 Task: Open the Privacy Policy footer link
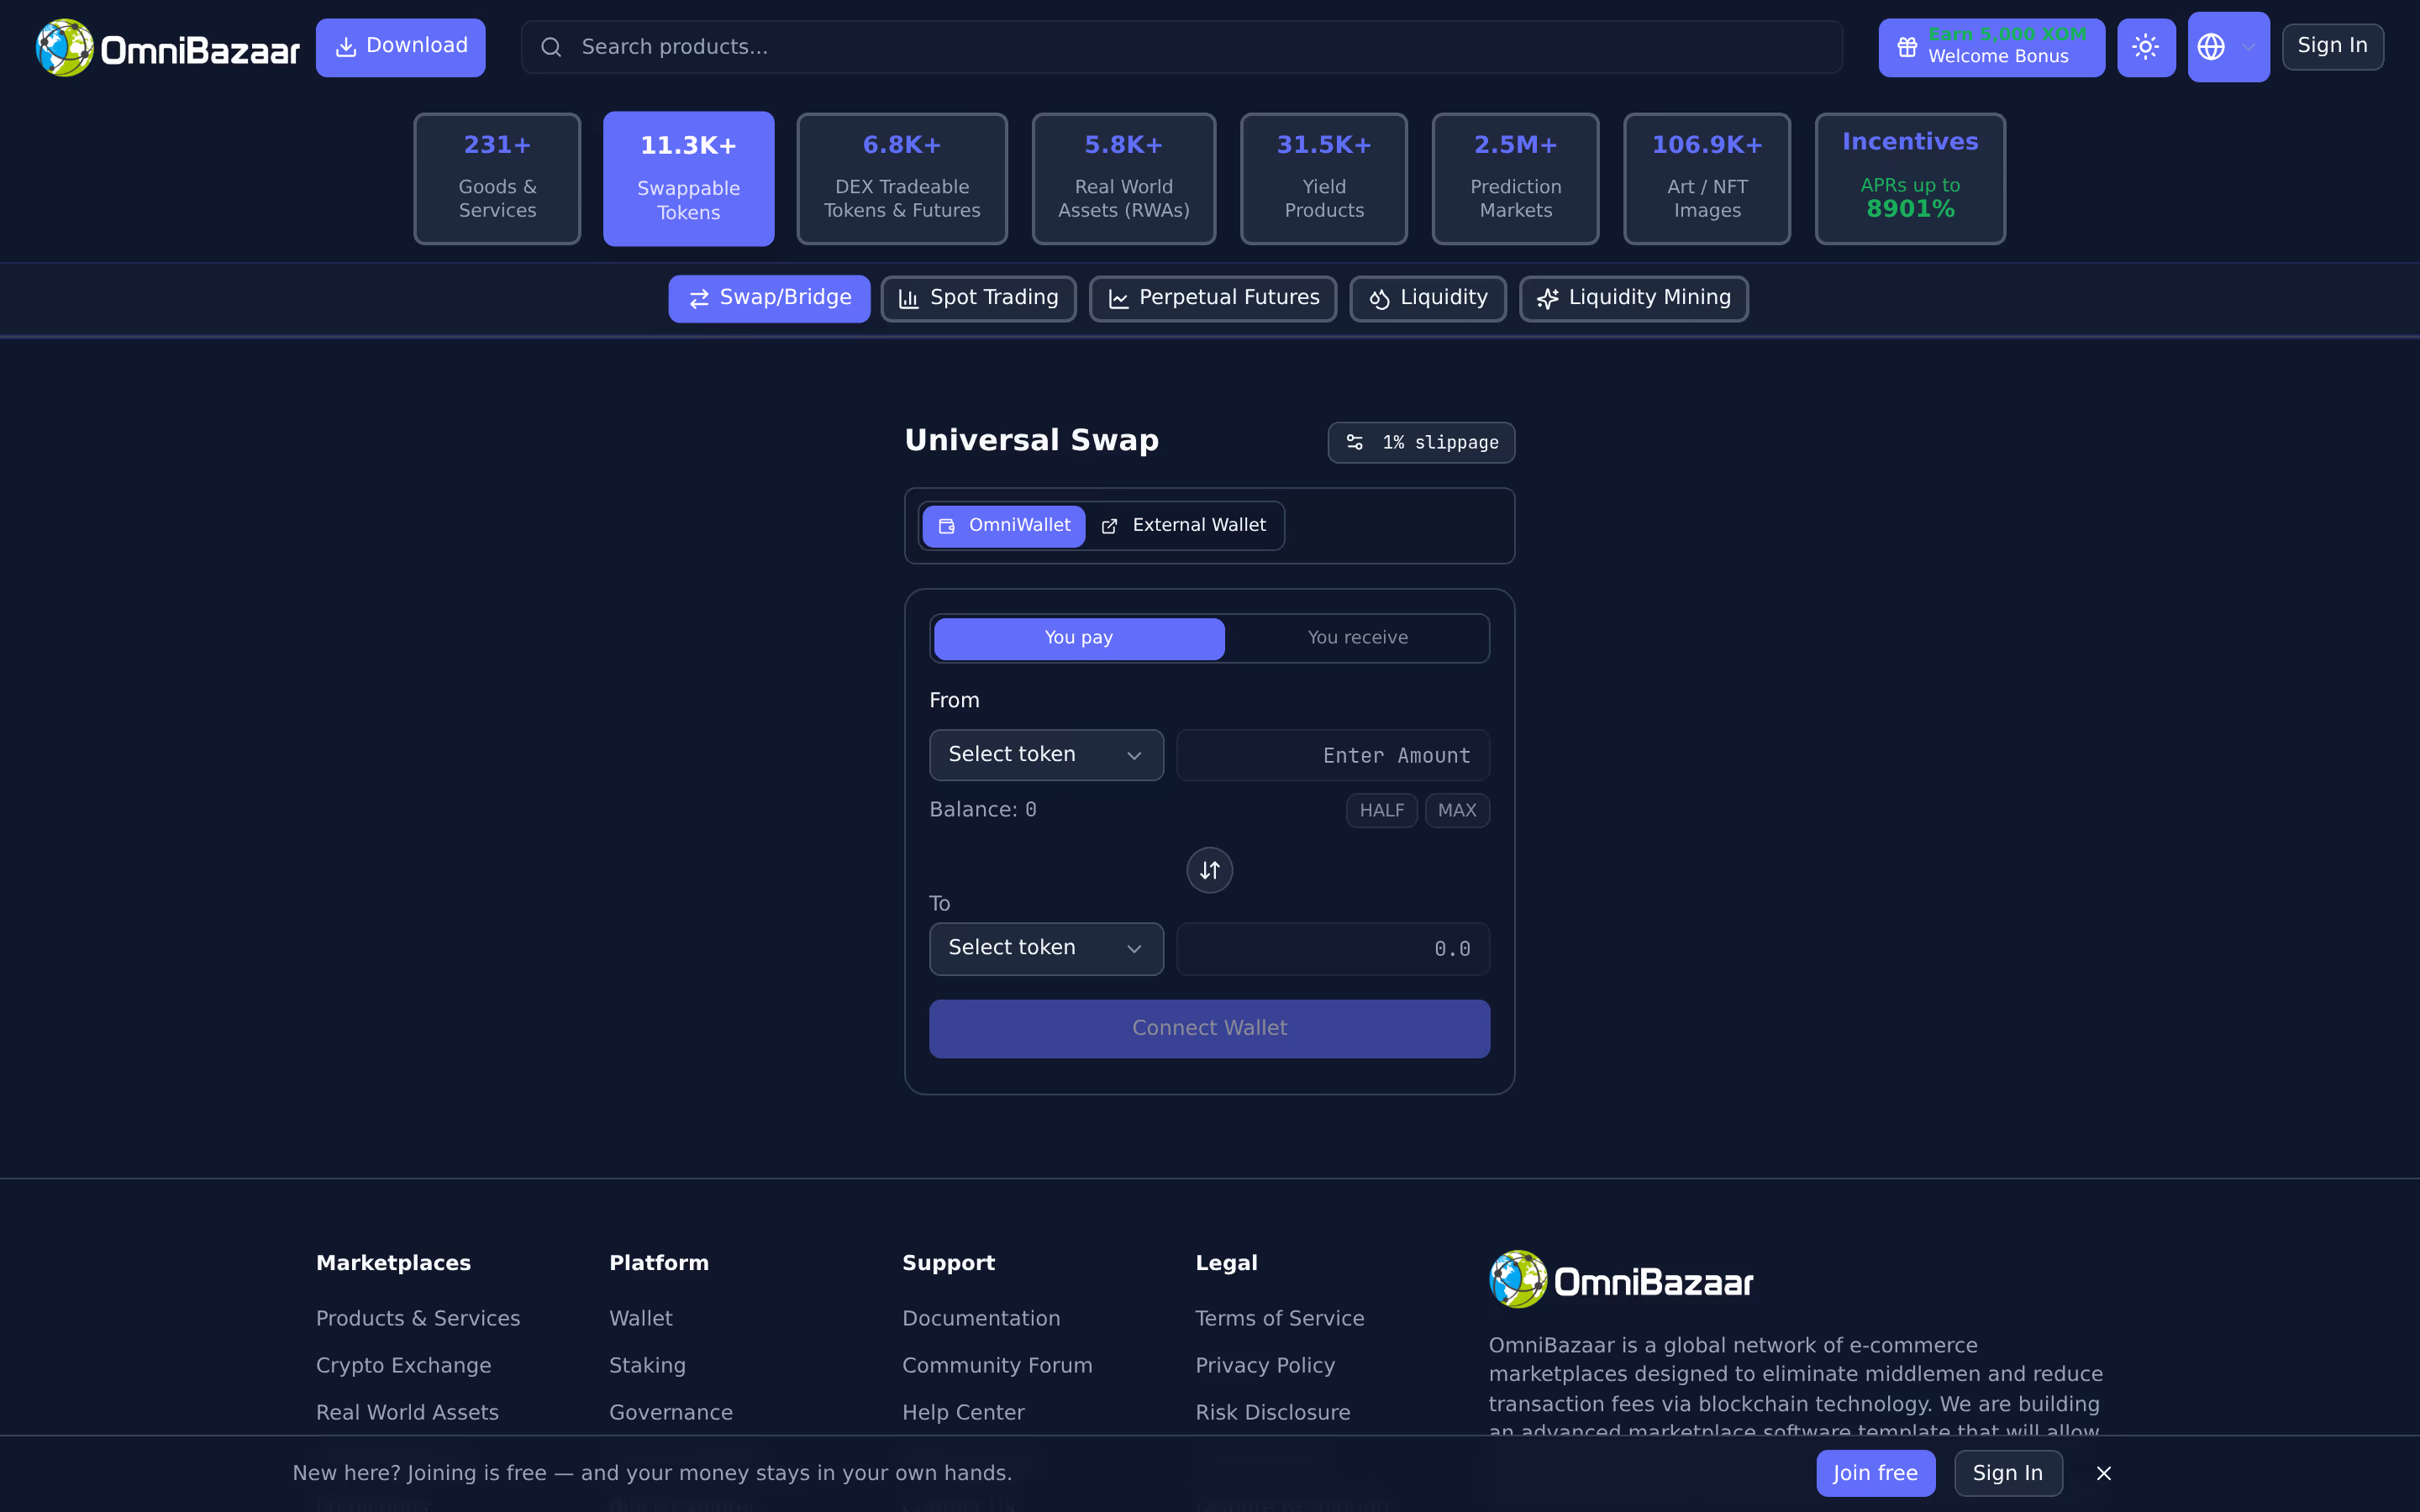click(1265, 1366)
